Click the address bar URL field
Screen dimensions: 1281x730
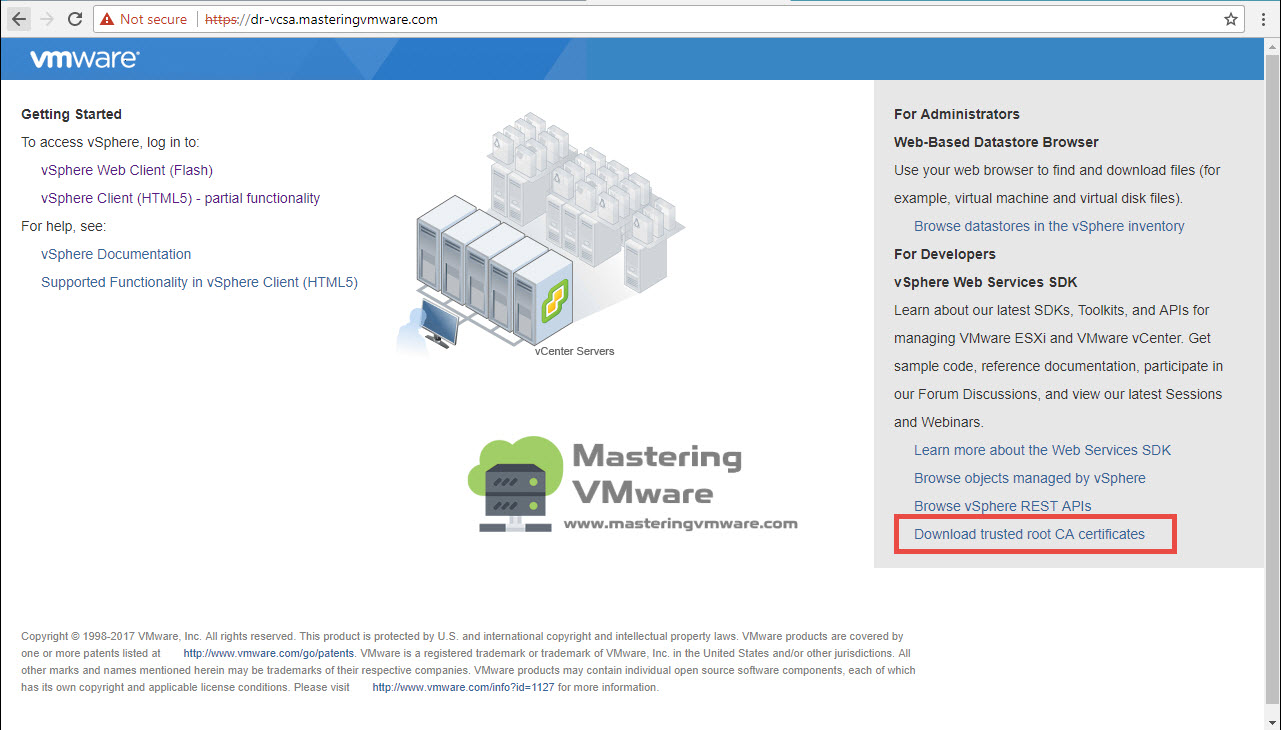[669, 19]
